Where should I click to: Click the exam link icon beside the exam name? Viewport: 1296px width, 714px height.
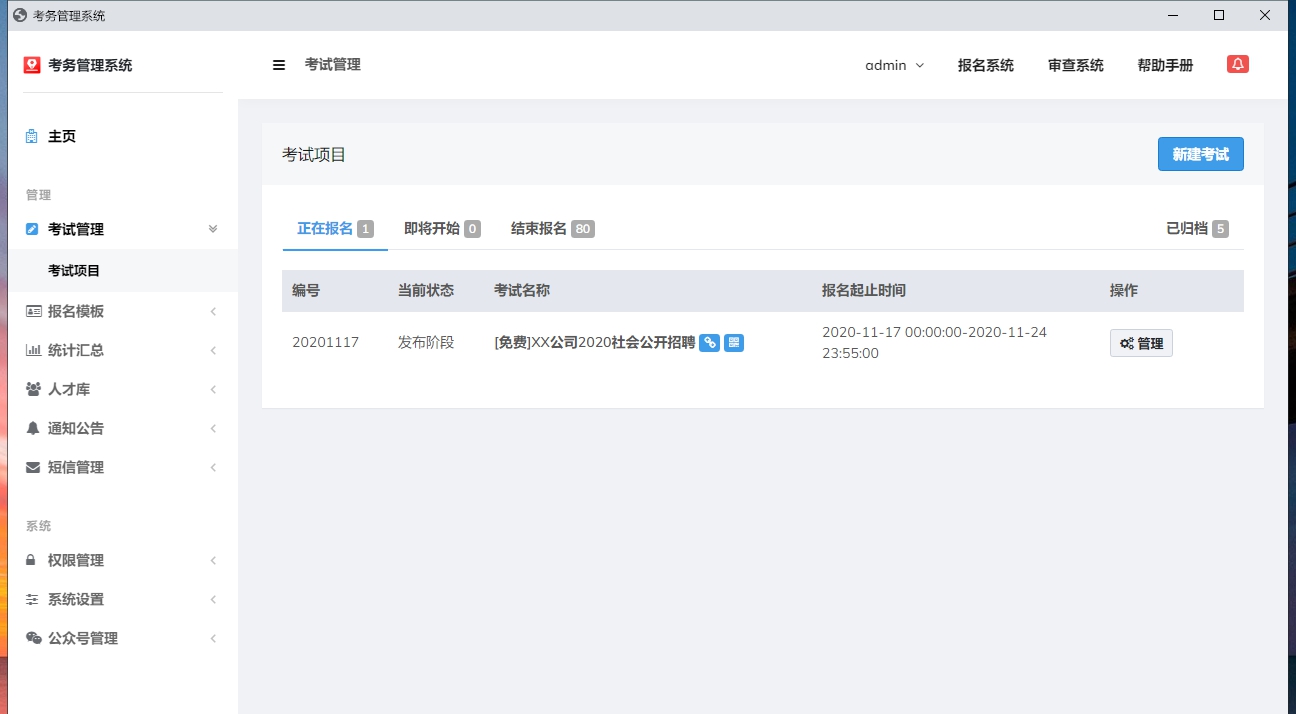710,342
